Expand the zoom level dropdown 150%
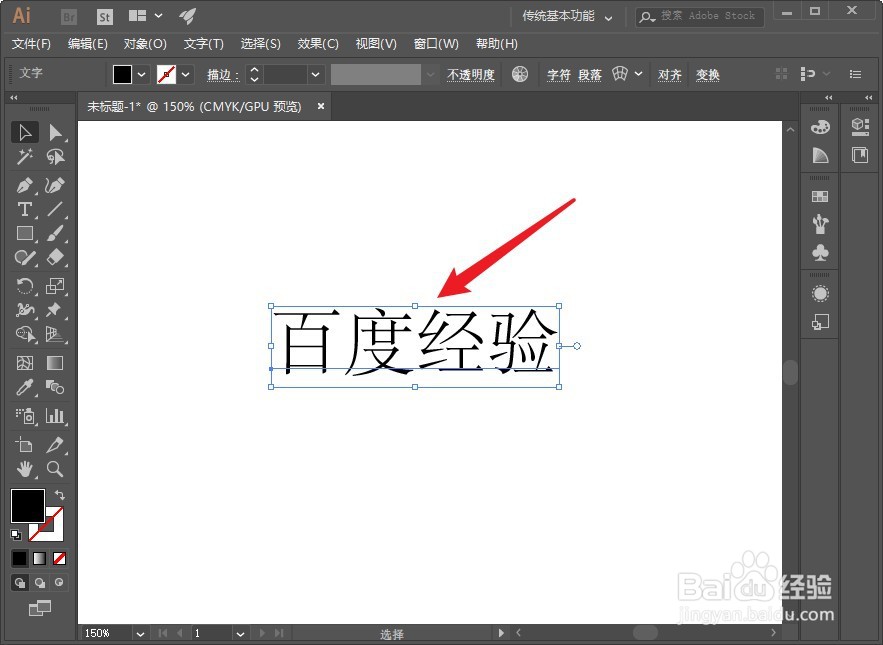This screenshot has height=645, width=883. 140,634
